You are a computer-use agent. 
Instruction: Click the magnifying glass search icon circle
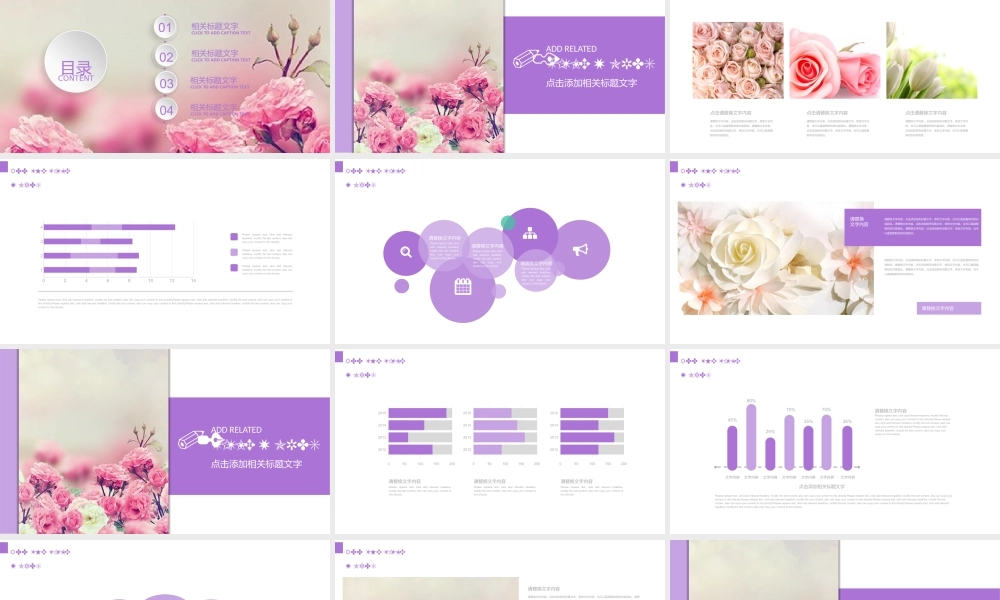pyautogui.click(x=405, y=252)
